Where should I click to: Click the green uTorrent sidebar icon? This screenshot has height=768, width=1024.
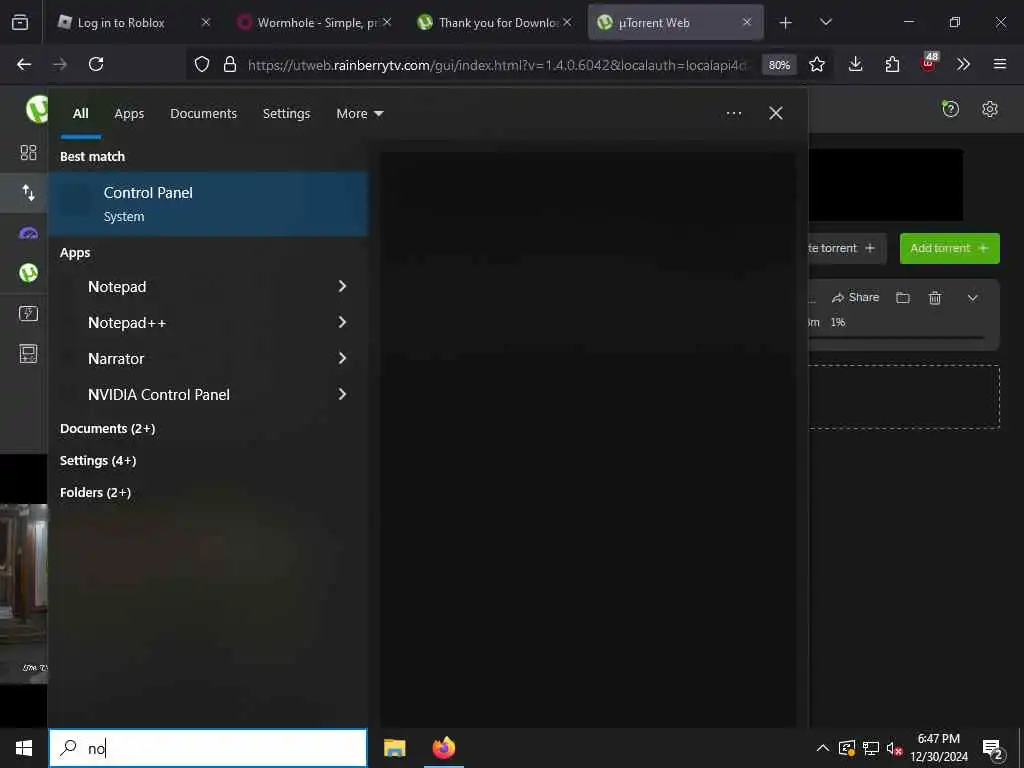pos(28,273)
